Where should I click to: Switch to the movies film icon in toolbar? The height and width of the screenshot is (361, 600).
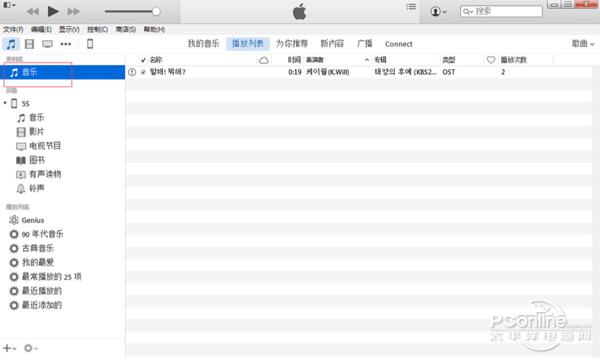29,44
